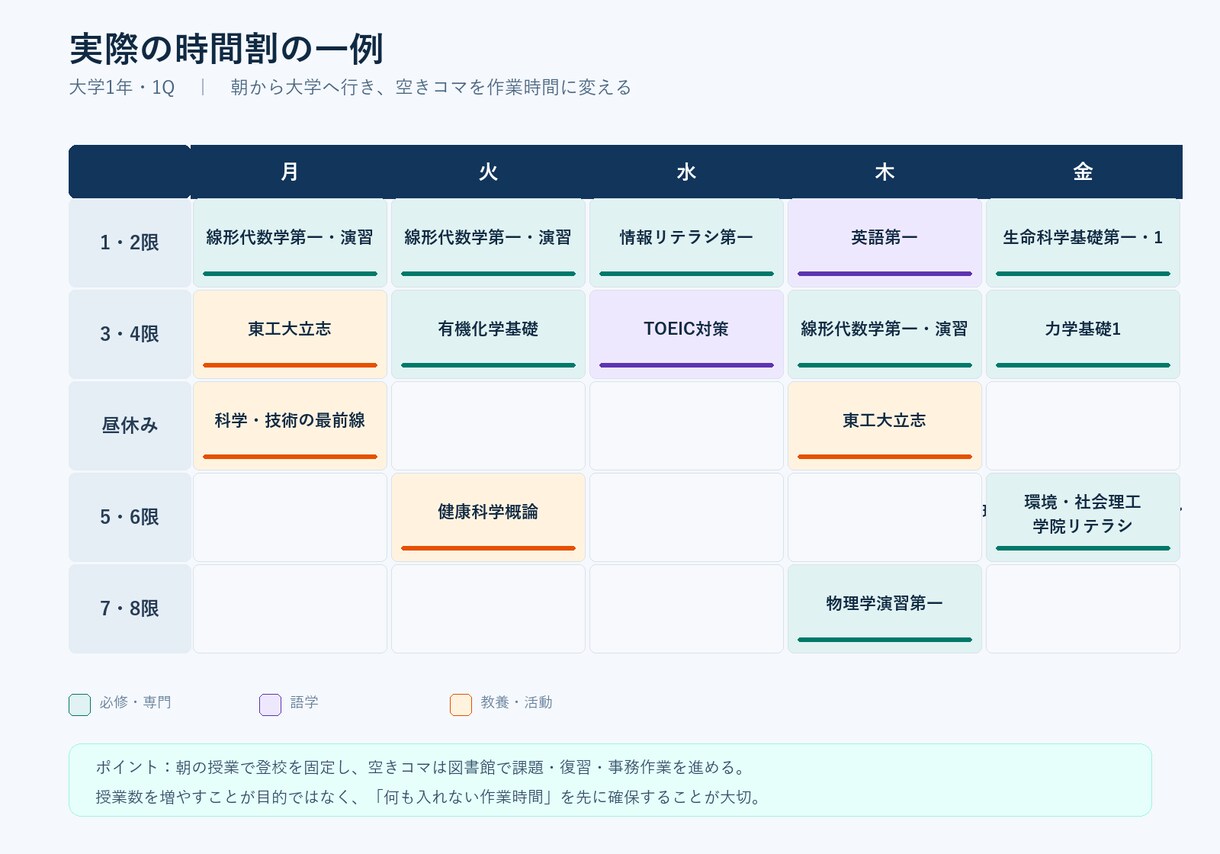Select the 昼休み row label

pyautogui.click(x=130, y=426)
